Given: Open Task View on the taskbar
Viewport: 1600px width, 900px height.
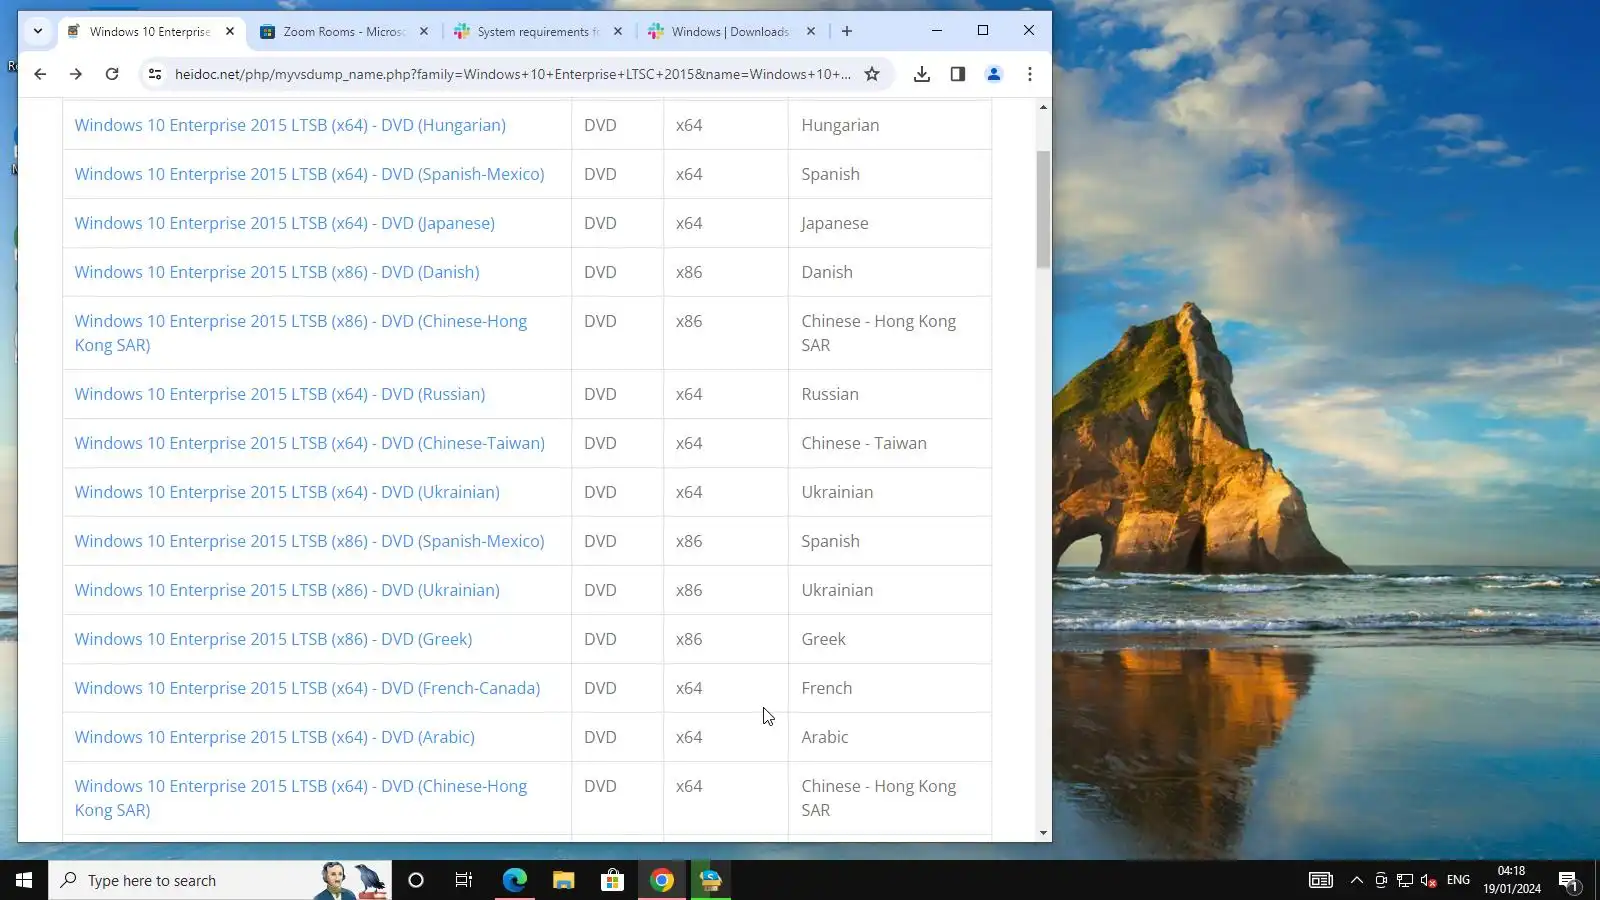Looking at the screenshot, I should 464,880.
